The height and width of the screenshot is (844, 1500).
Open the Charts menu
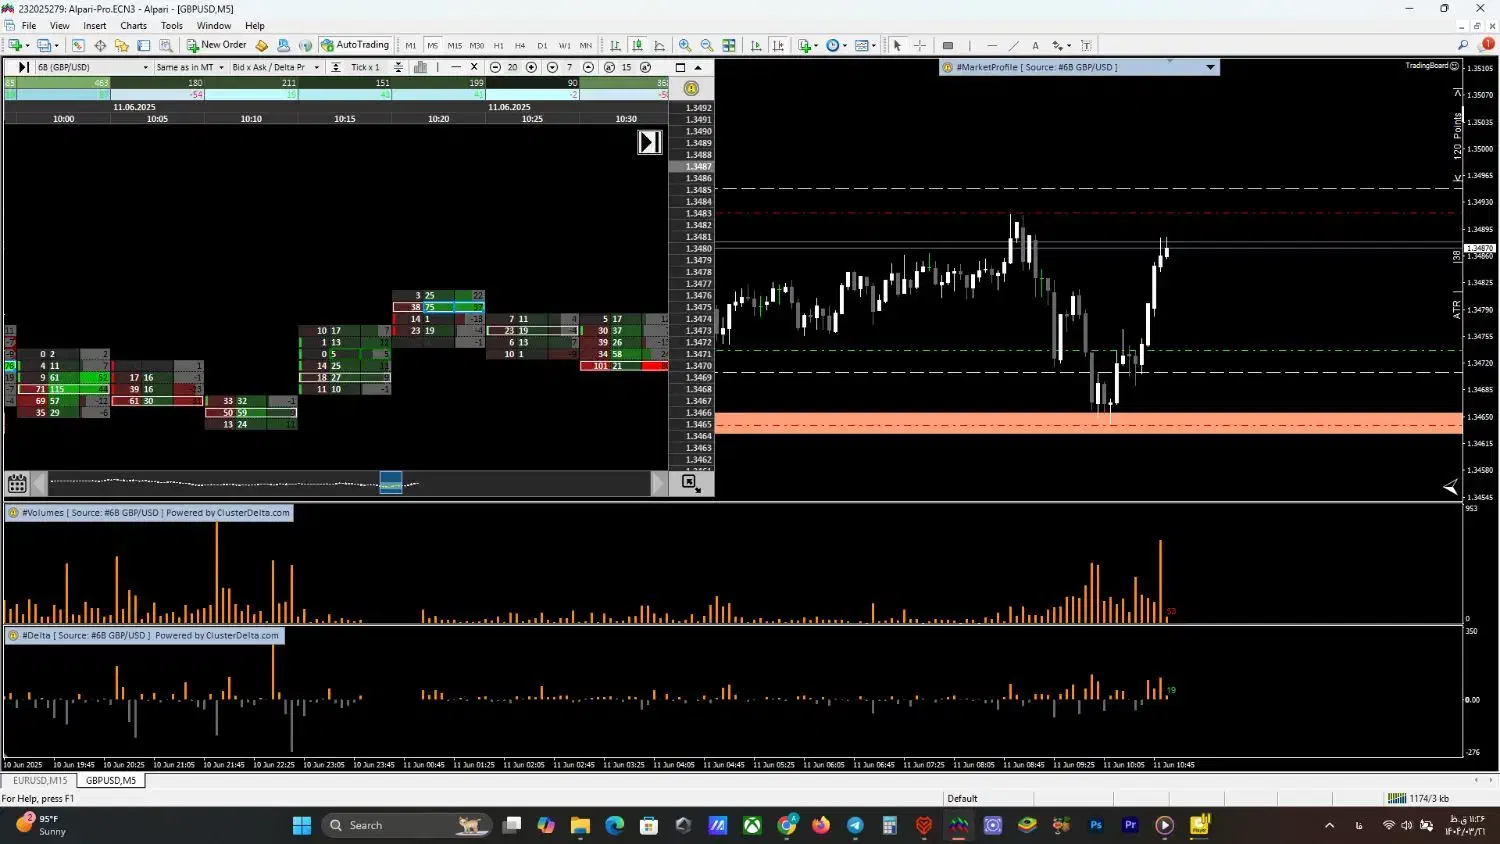coord(133,26)
